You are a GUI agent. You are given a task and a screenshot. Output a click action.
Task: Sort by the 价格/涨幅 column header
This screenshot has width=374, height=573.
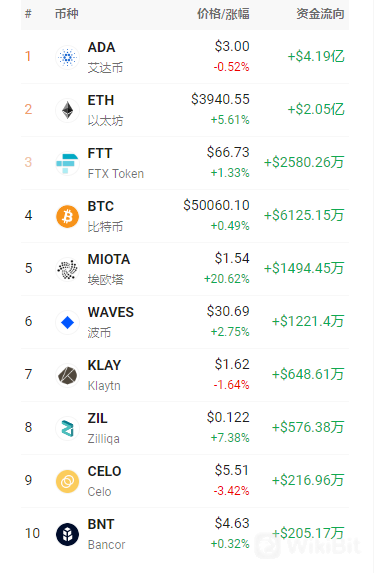[223, 14]
